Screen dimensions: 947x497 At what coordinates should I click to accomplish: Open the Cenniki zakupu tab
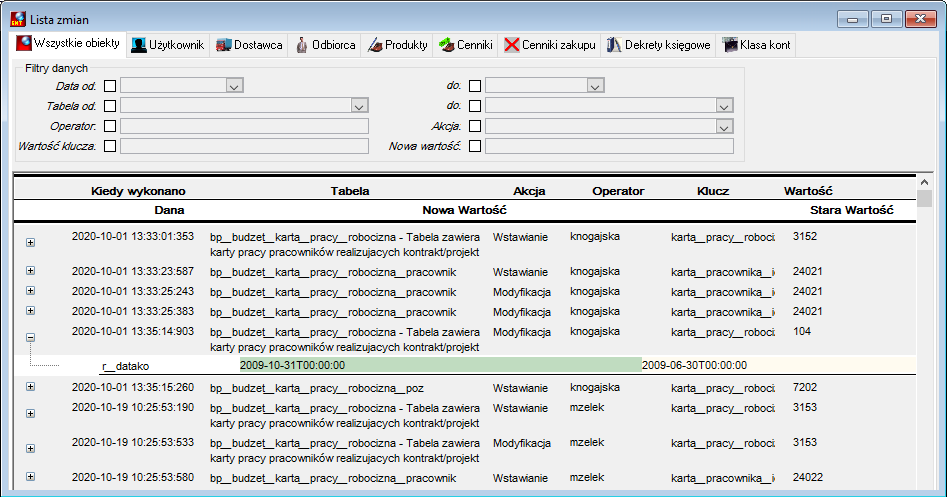pos(550,45)
